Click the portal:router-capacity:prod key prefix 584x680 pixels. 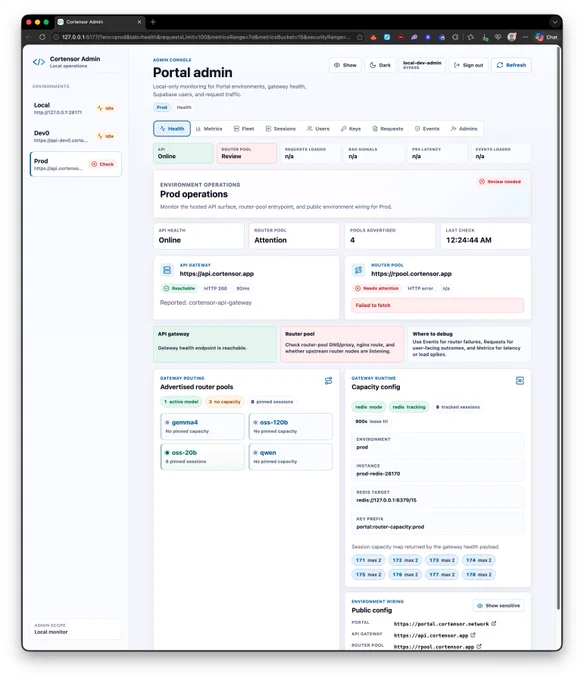pyautogui.click(x=390, y=527)
